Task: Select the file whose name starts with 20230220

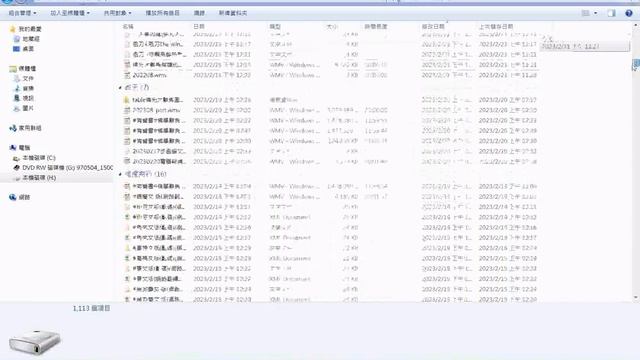Action: coord(159,161)
